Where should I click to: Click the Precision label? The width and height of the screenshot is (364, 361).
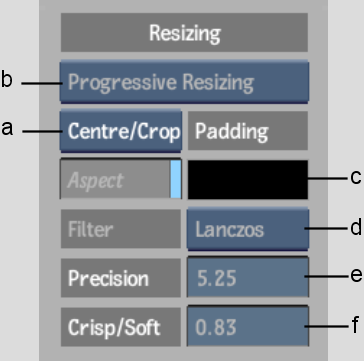coord(121,278)
